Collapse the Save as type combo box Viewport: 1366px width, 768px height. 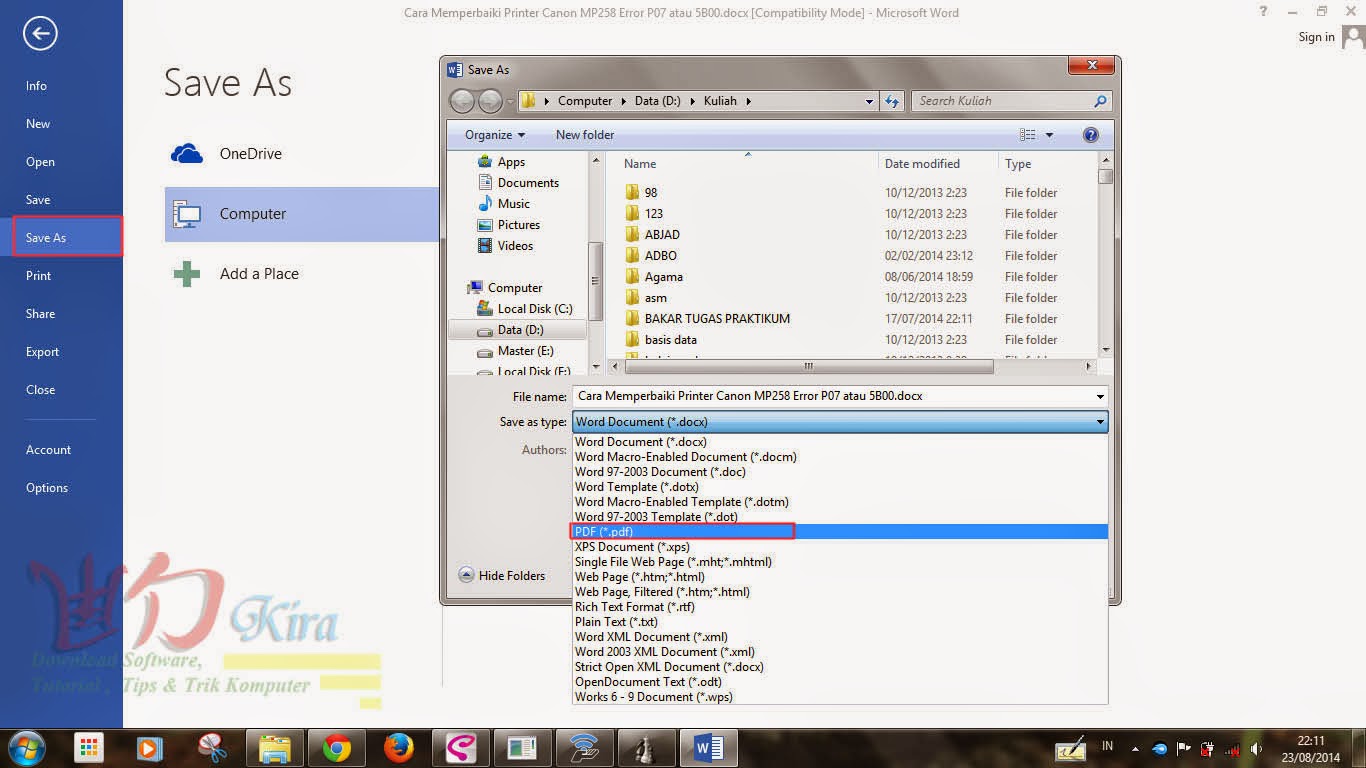coord(1099,422)
